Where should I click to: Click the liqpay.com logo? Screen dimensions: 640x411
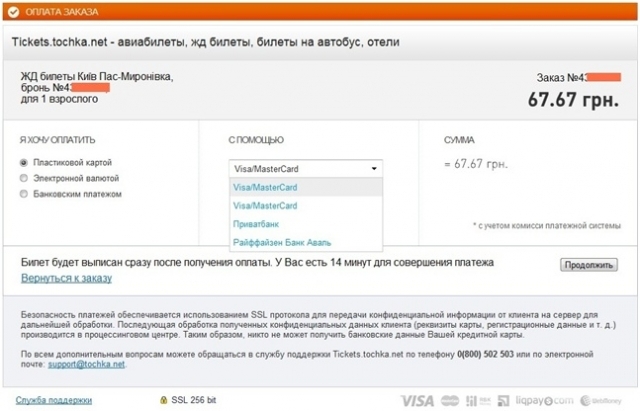coord(544,400)
